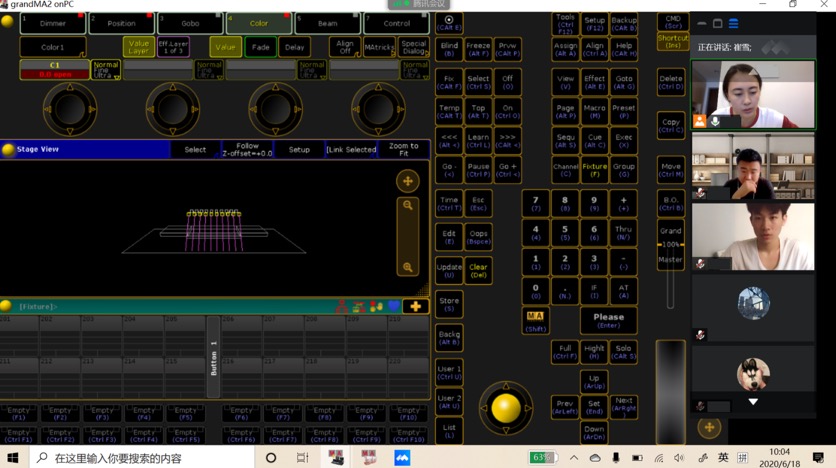
Task: Zoom in with upper magnifier in Stage View
Action: pos(408,205)
